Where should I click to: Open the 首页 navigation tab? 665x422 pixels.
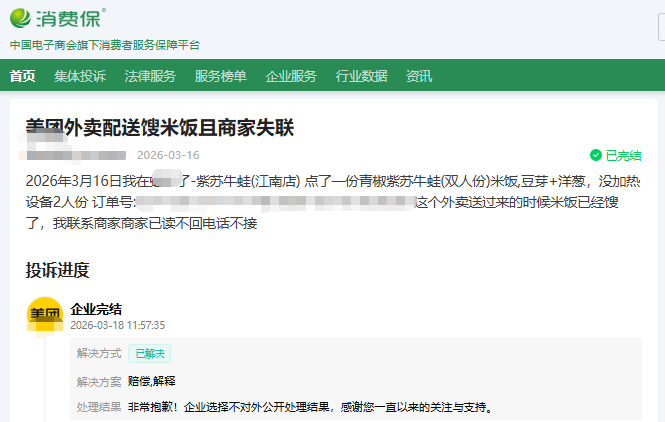[22, 76]
